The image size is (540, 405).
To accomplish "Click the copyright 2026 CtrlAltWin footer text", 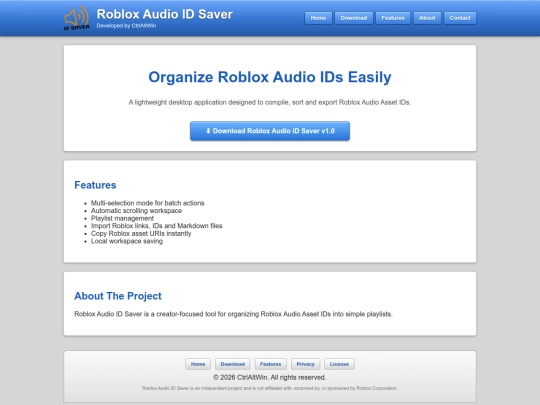I will pyautogui.click(x=270, y=377).
